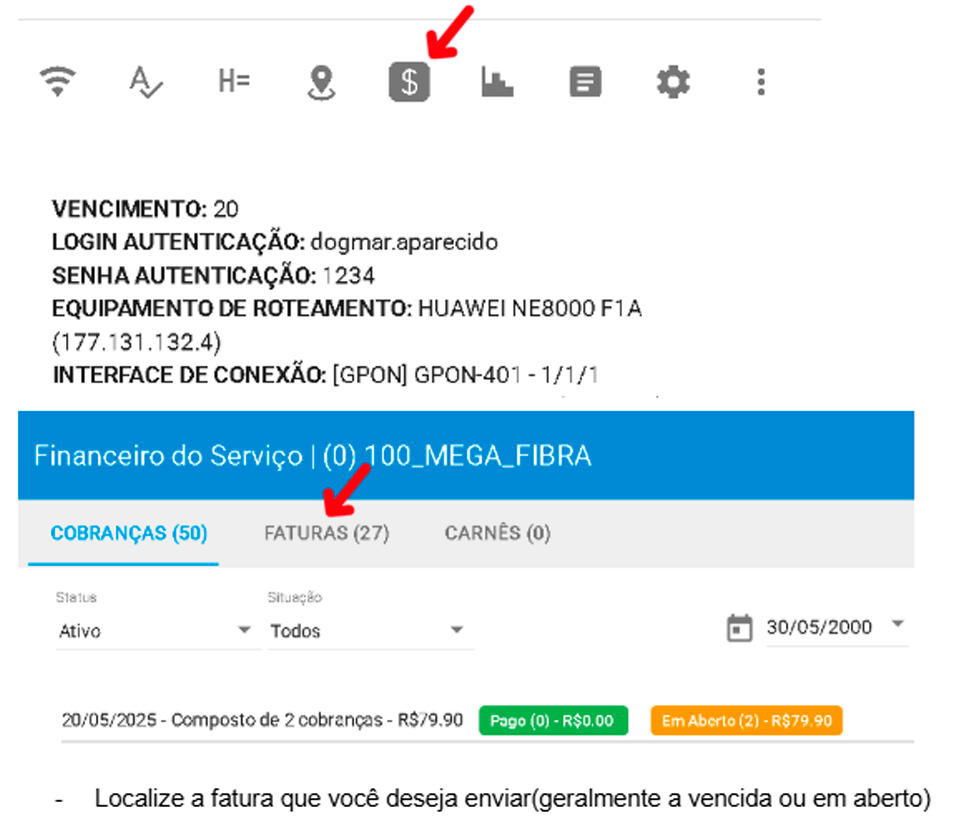Click the 'H=' toolbar icon
Screen dimensions: 959x827
tap(233, 82)
